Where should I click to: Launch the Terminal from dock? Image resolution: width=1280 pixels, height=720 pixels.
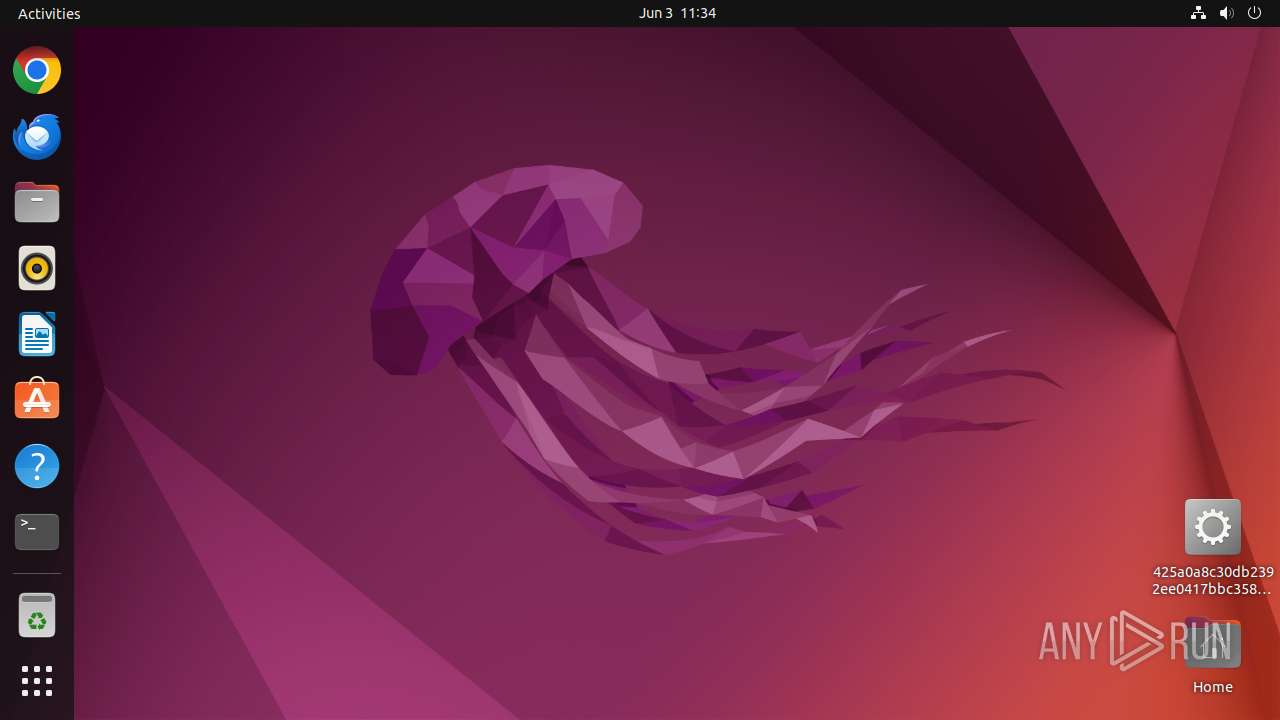click(37, 532)
